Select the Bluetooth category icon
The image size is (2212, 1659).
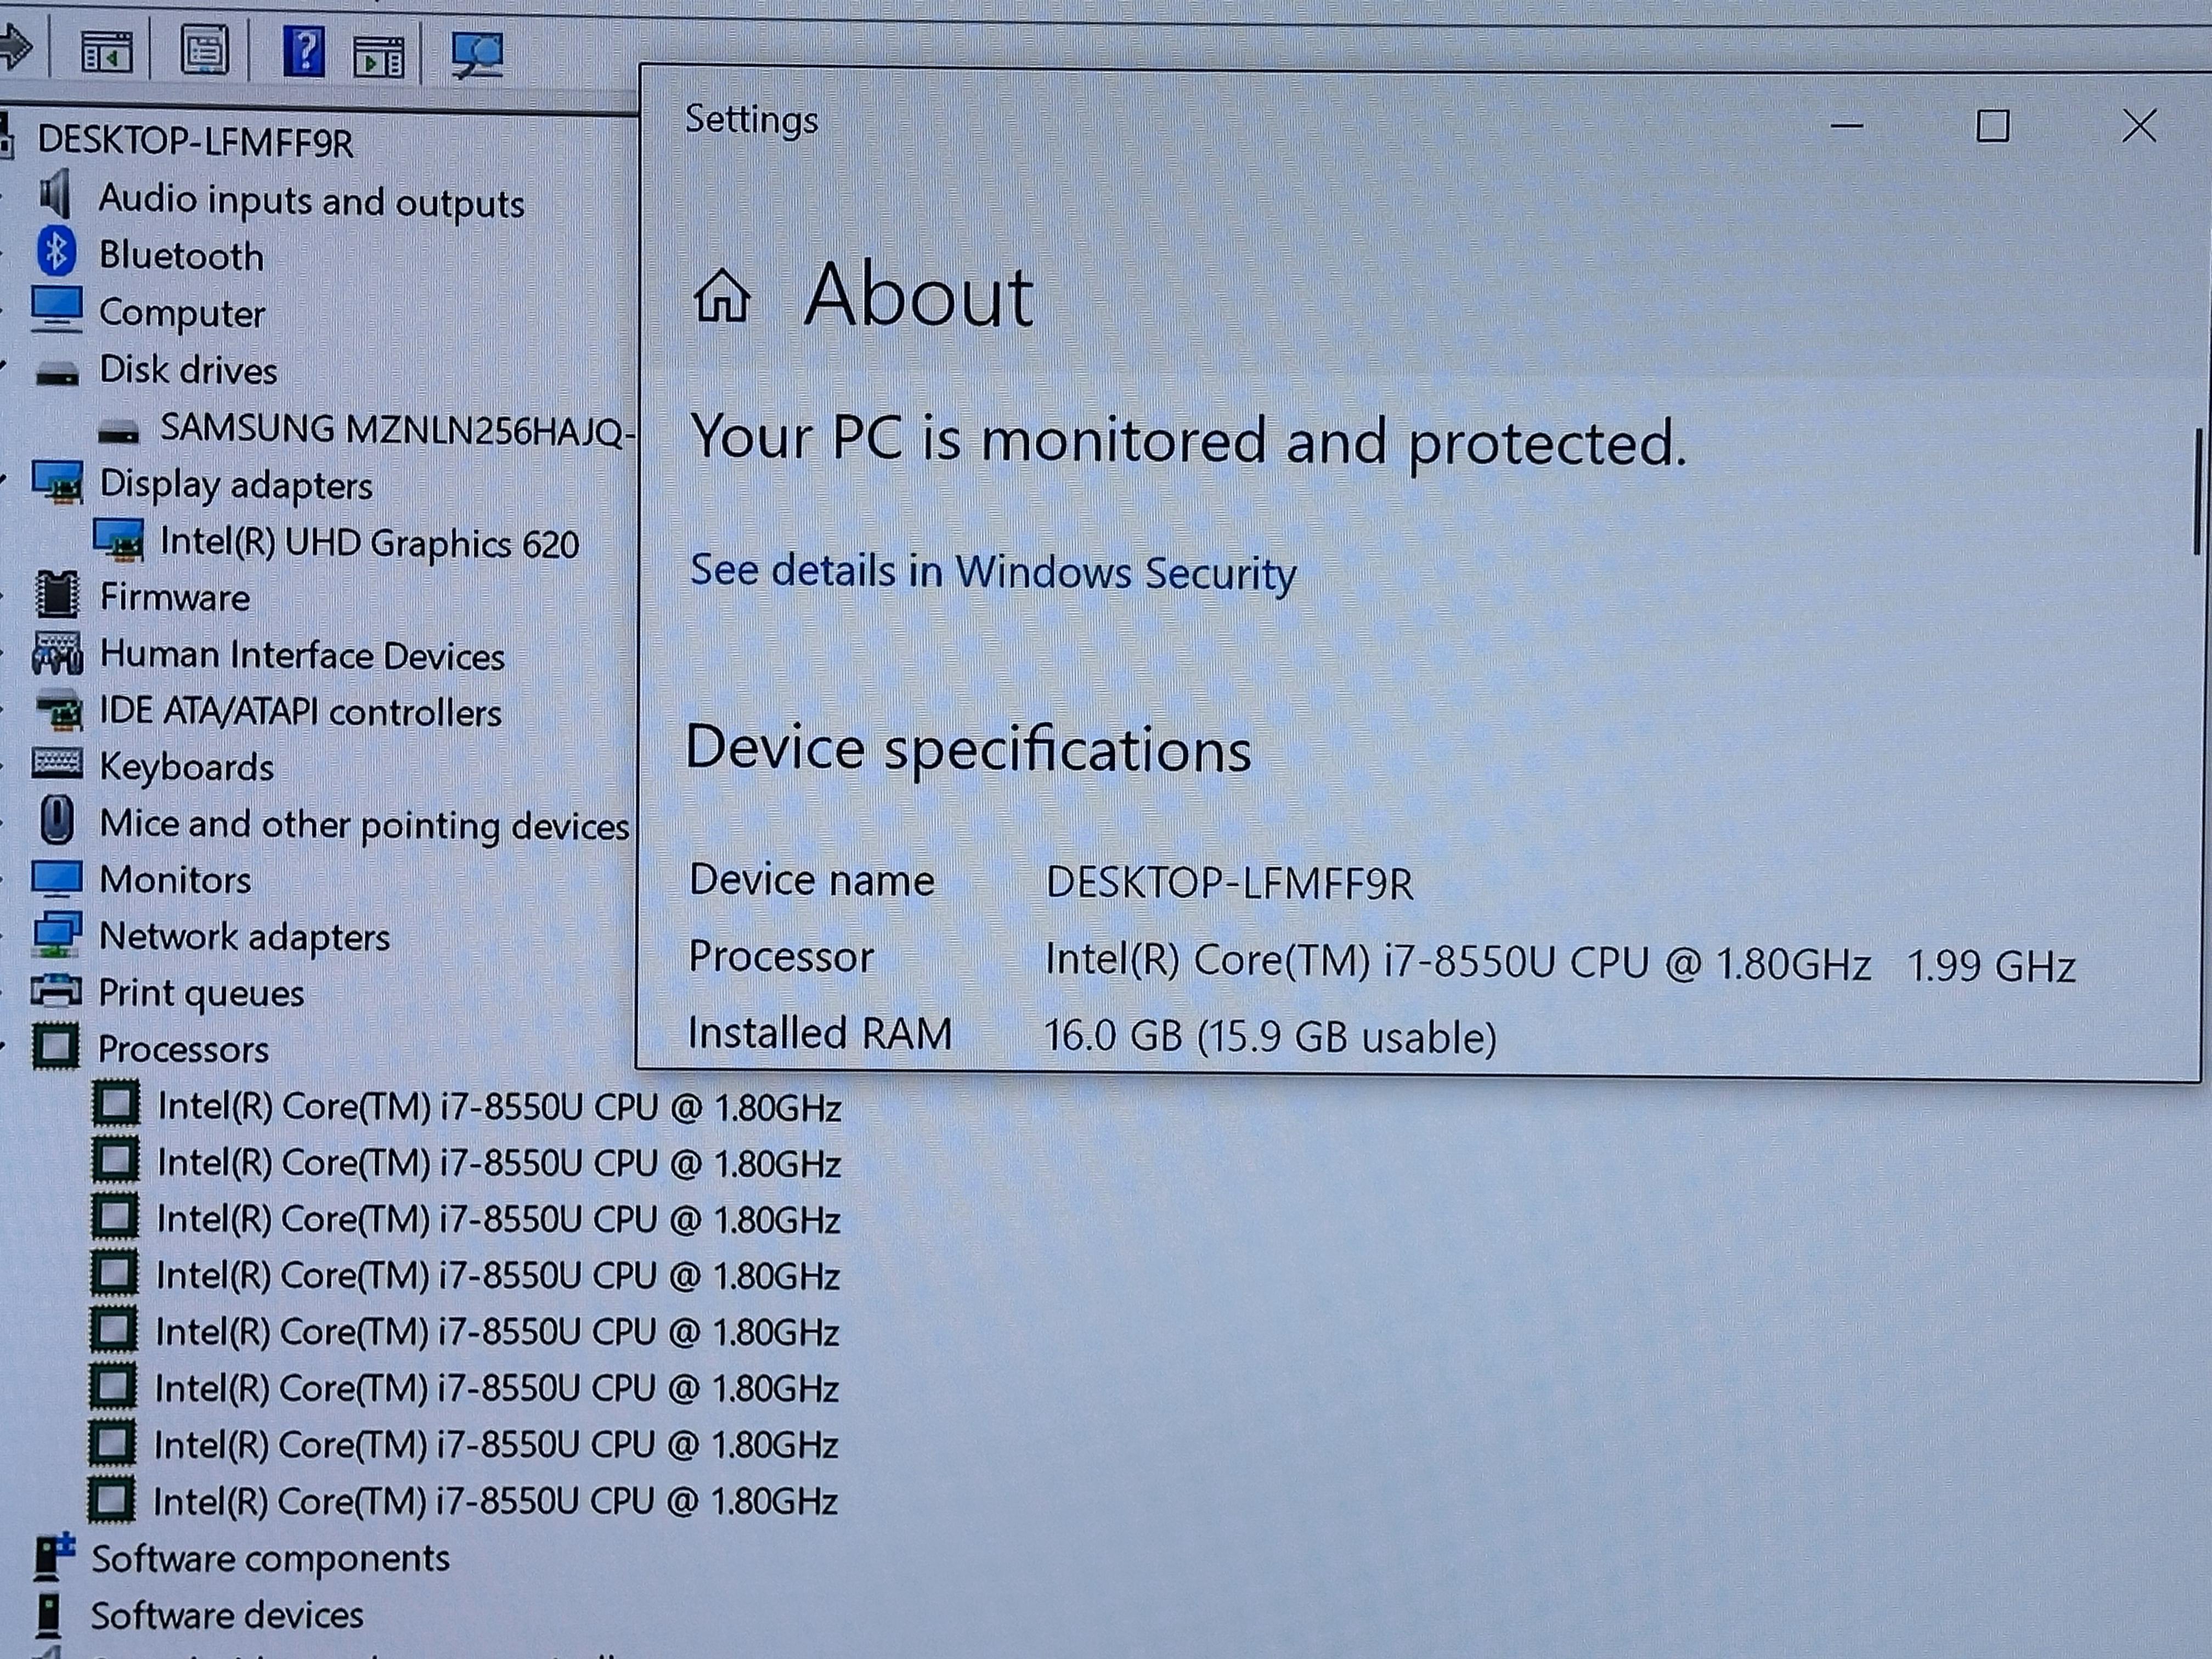56,252
